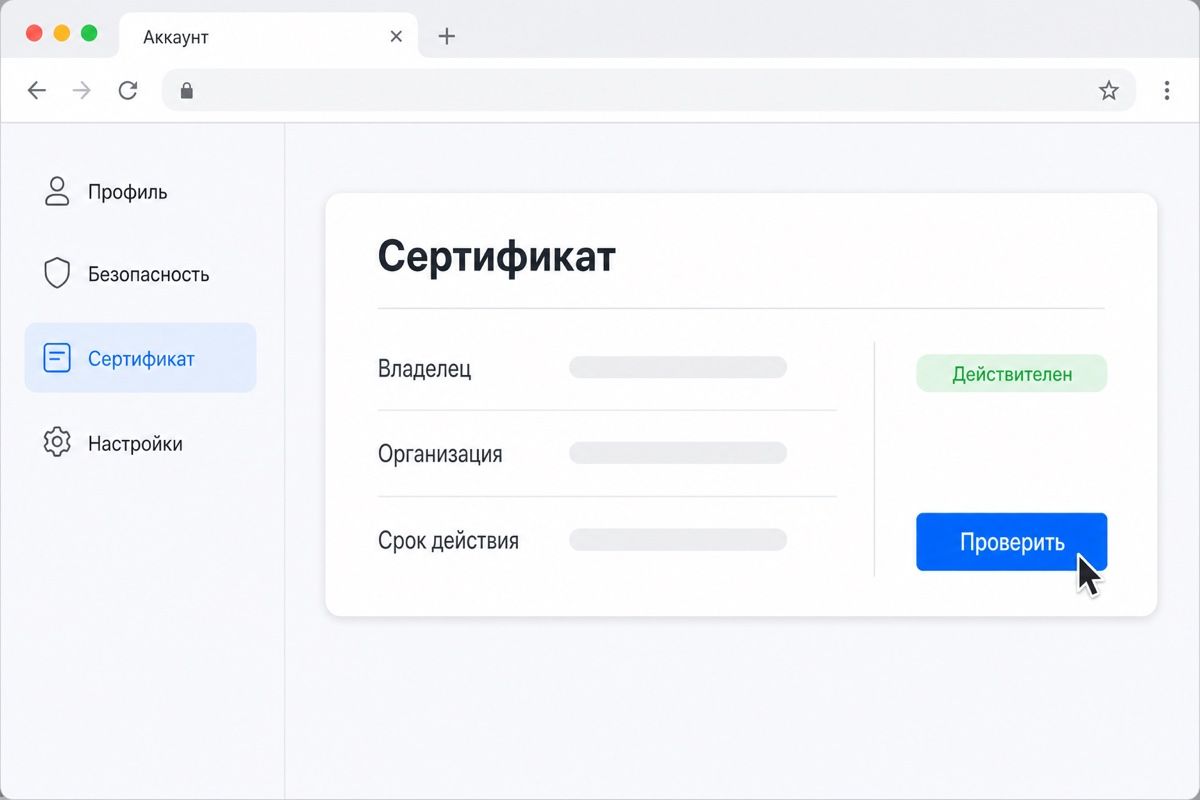Select the Аккаунт browser tab

(x=270, y=37)
